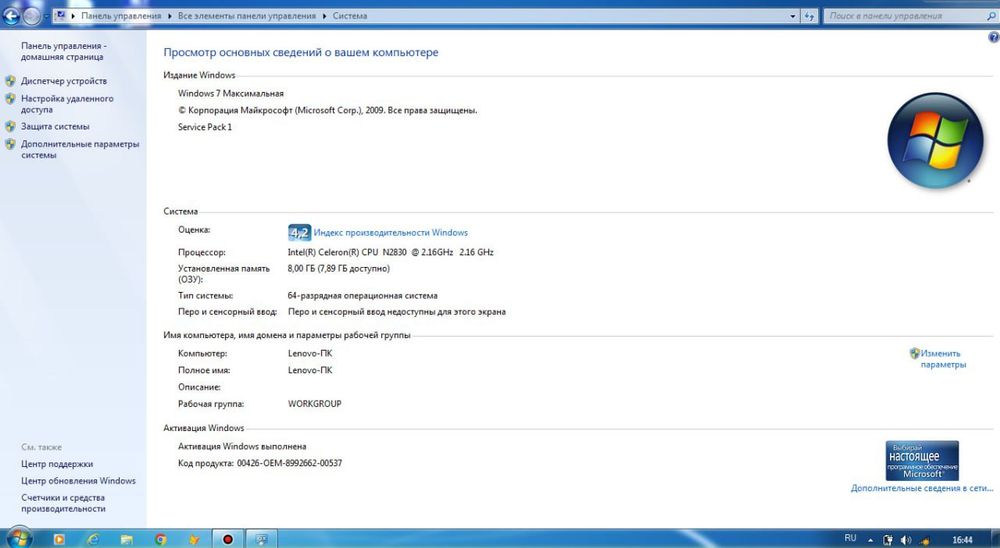
Task: Click shield icon beside 'Изменить параметры'
Action: (x=915, y=353)
